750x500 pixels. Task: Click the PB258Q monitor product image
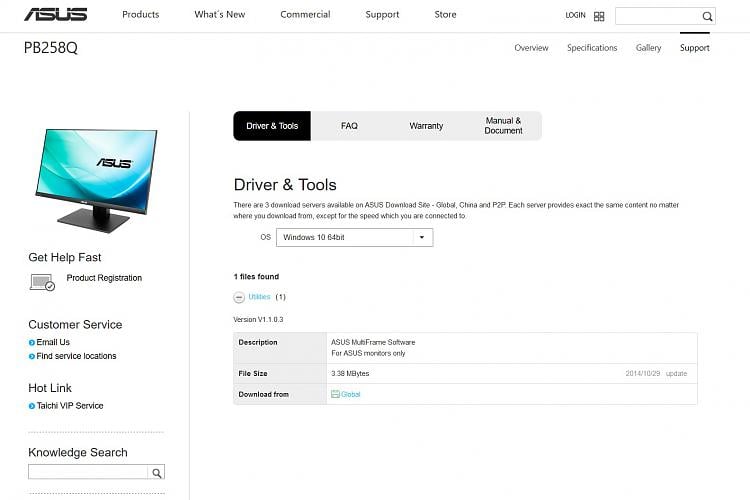[97, 180]
